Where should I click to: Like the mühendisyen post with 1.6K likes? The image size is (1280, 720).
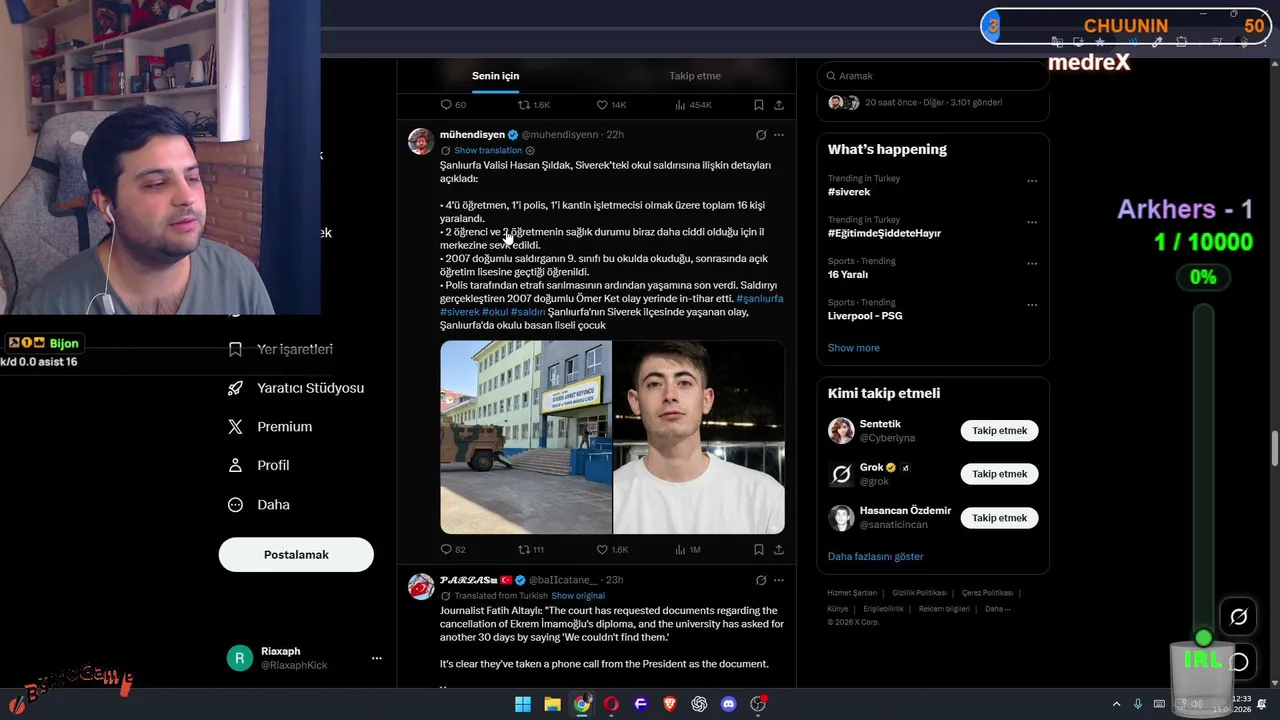tap(612, 550)
